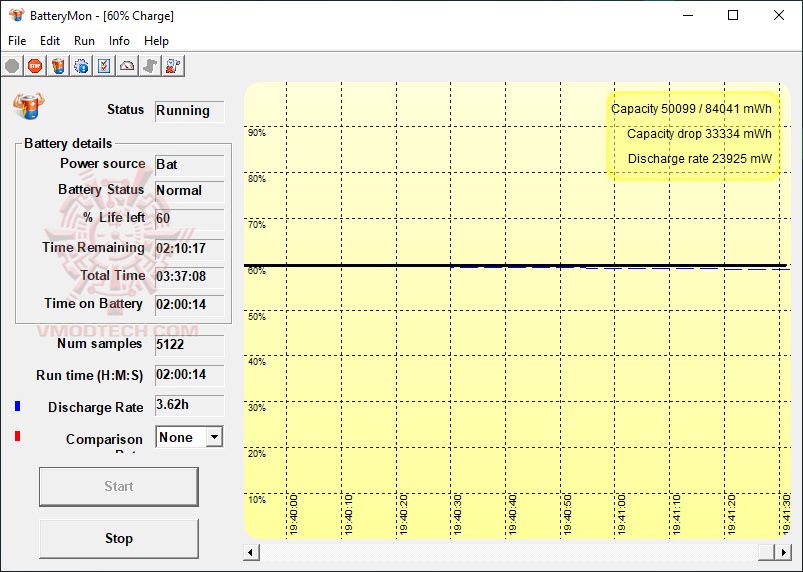The image size is (803, 572).
Task: Click the BatteryMon title bar app icon
Action: click(x=16, y=15)
